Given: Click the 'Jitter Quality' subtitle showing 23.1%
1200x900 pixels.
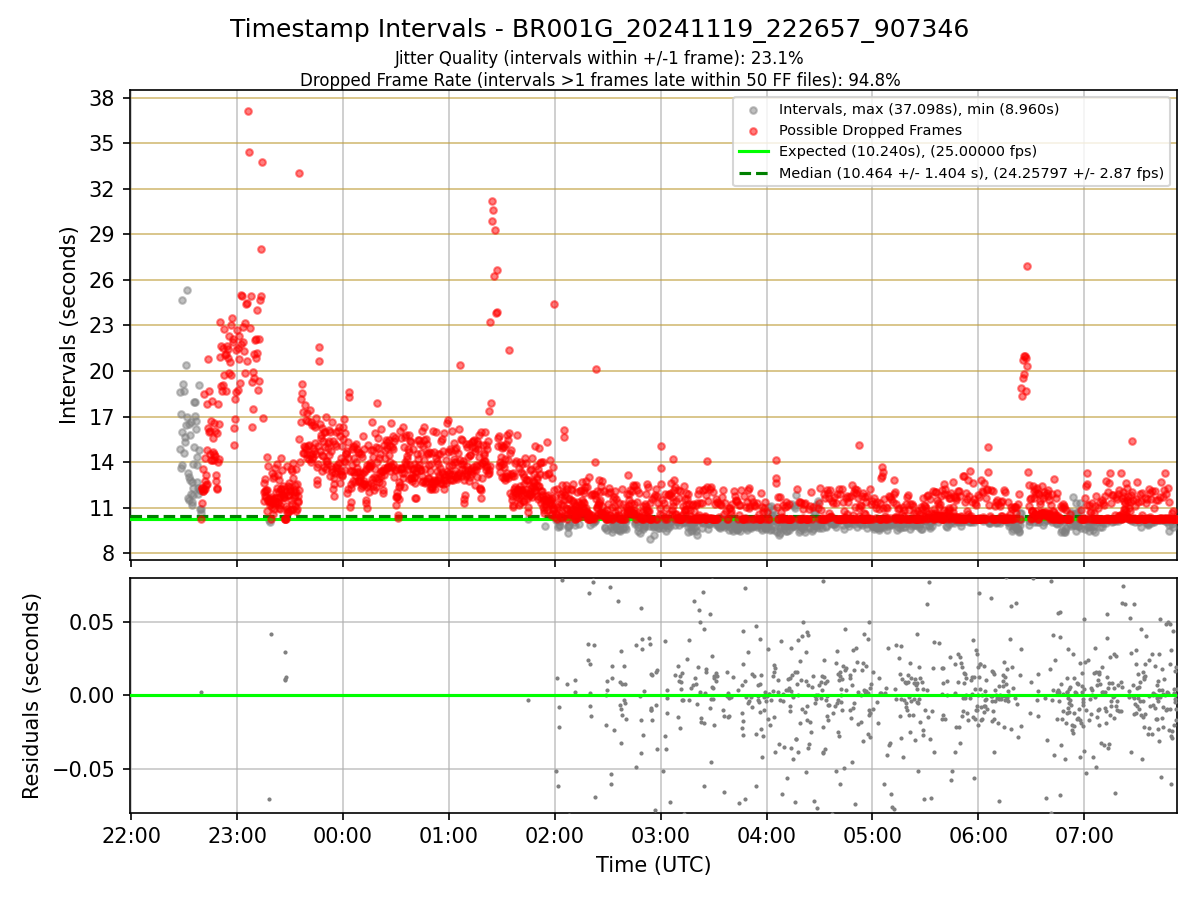Looking at the screenshot, I should 599,58.
